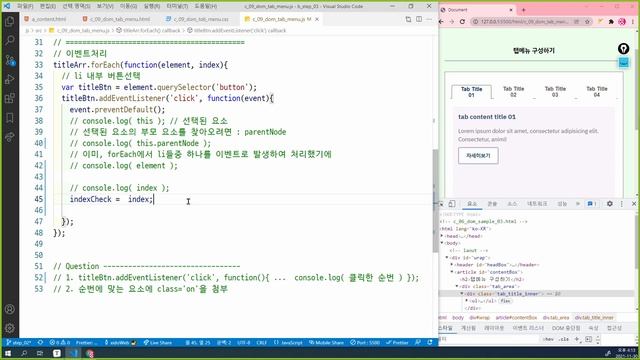Open the editor More Actions menu
Screen dimensions: 640x360
coord(429,19)
